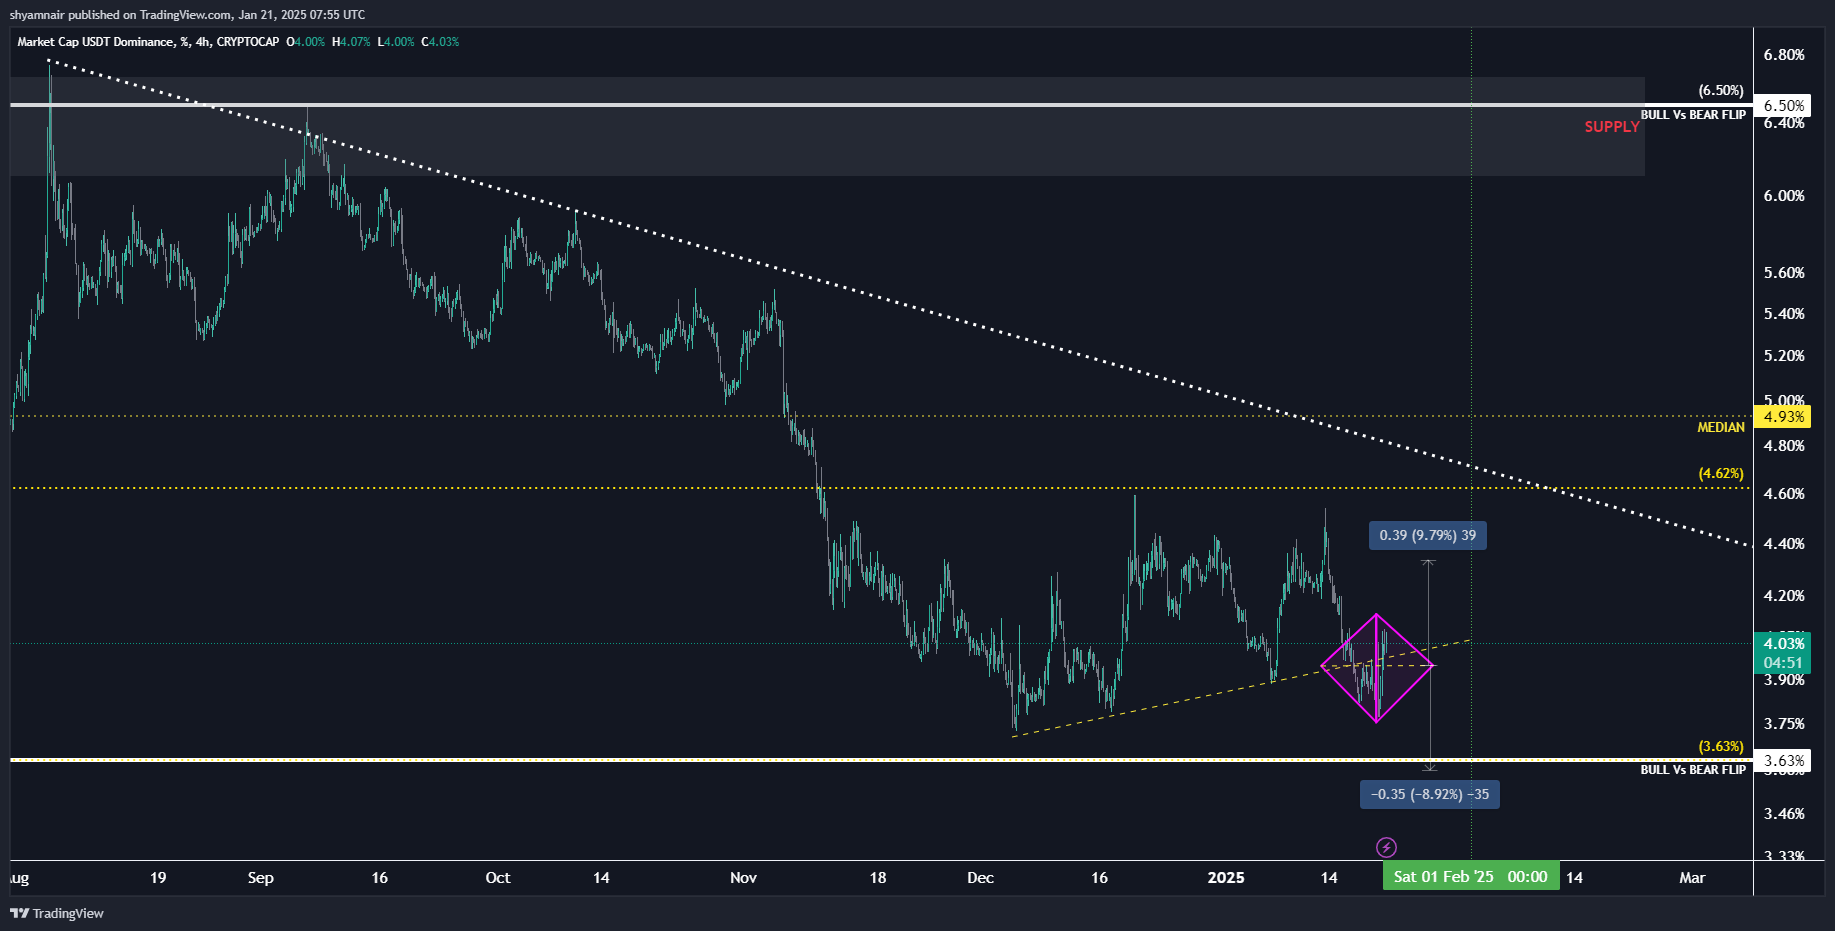
Task: Select the -0.35 (-8.92%) -35 measurement box
Action: tap(1430, 794)
